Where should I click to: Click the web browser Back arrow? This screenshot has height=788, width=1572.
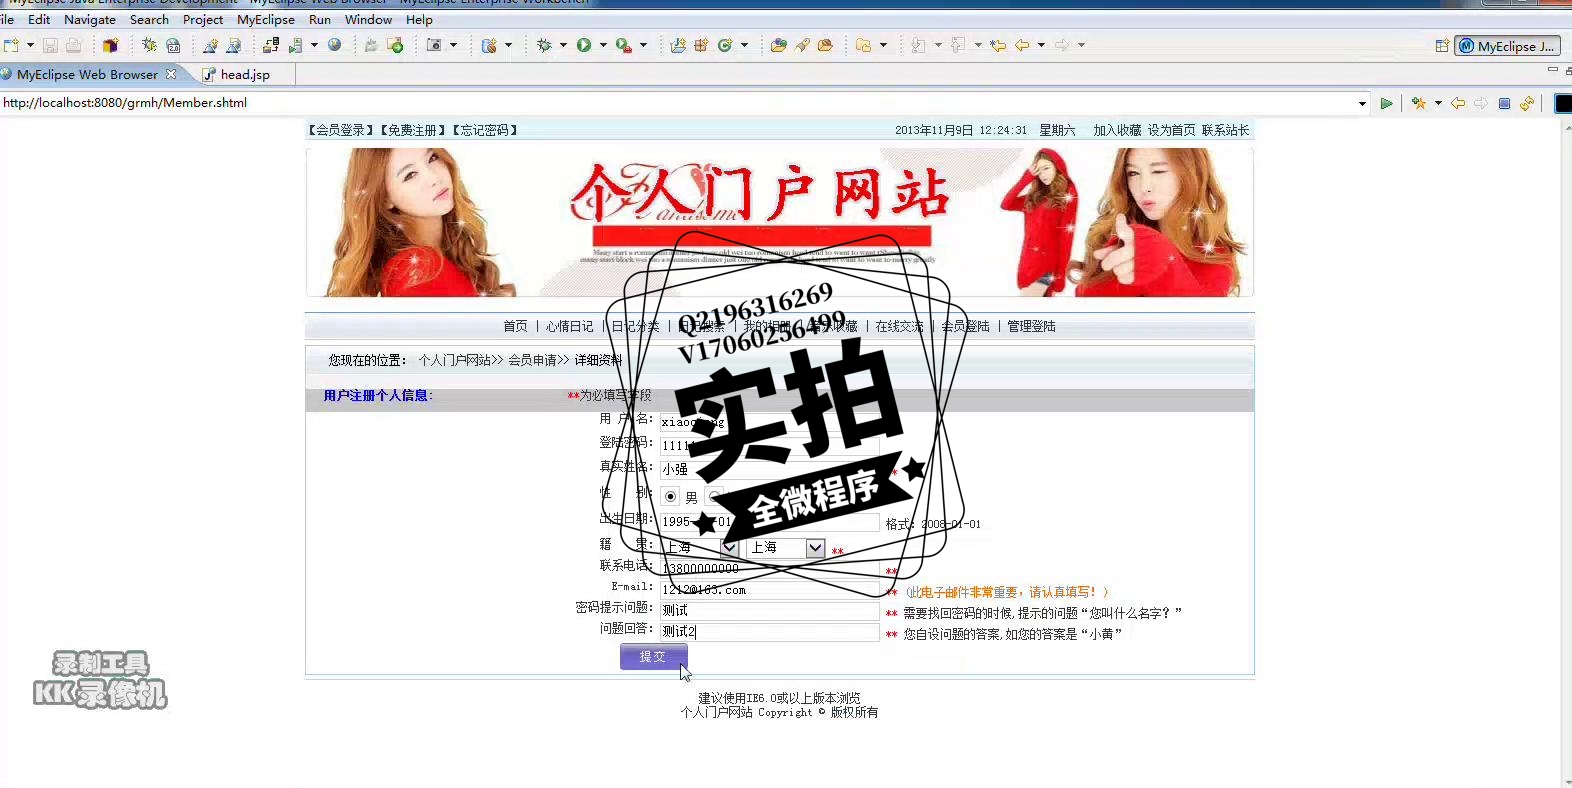tap(1458, 103)
